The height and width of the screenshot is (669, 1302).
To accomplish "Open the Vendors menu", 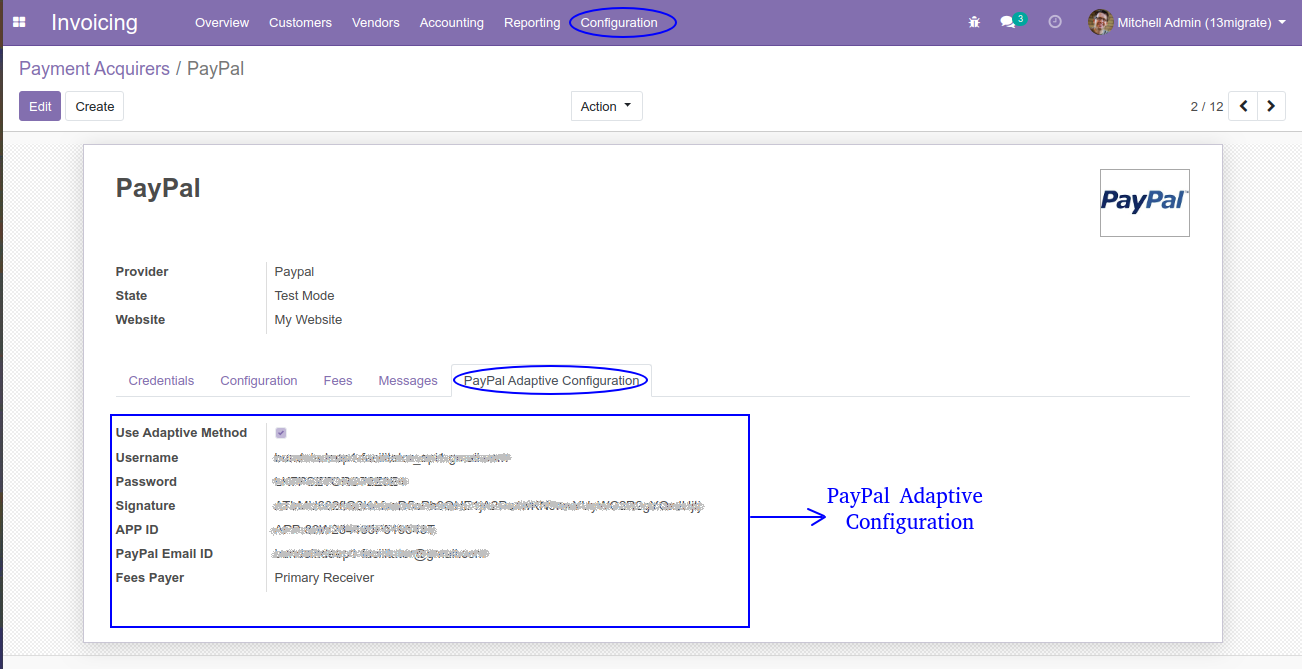I will [x=376, y=22].
